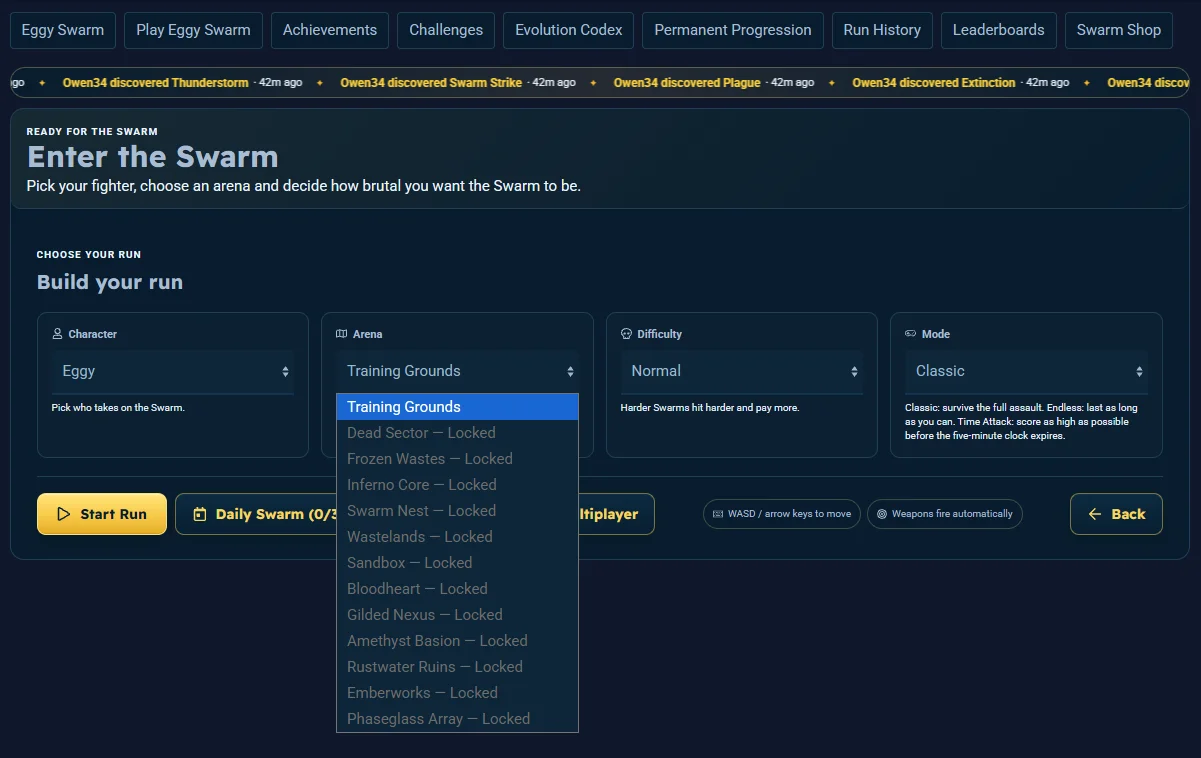Open the Permanent Progression tab
1201x758 pixels.
pyautogui.click(x=733, y=30)
